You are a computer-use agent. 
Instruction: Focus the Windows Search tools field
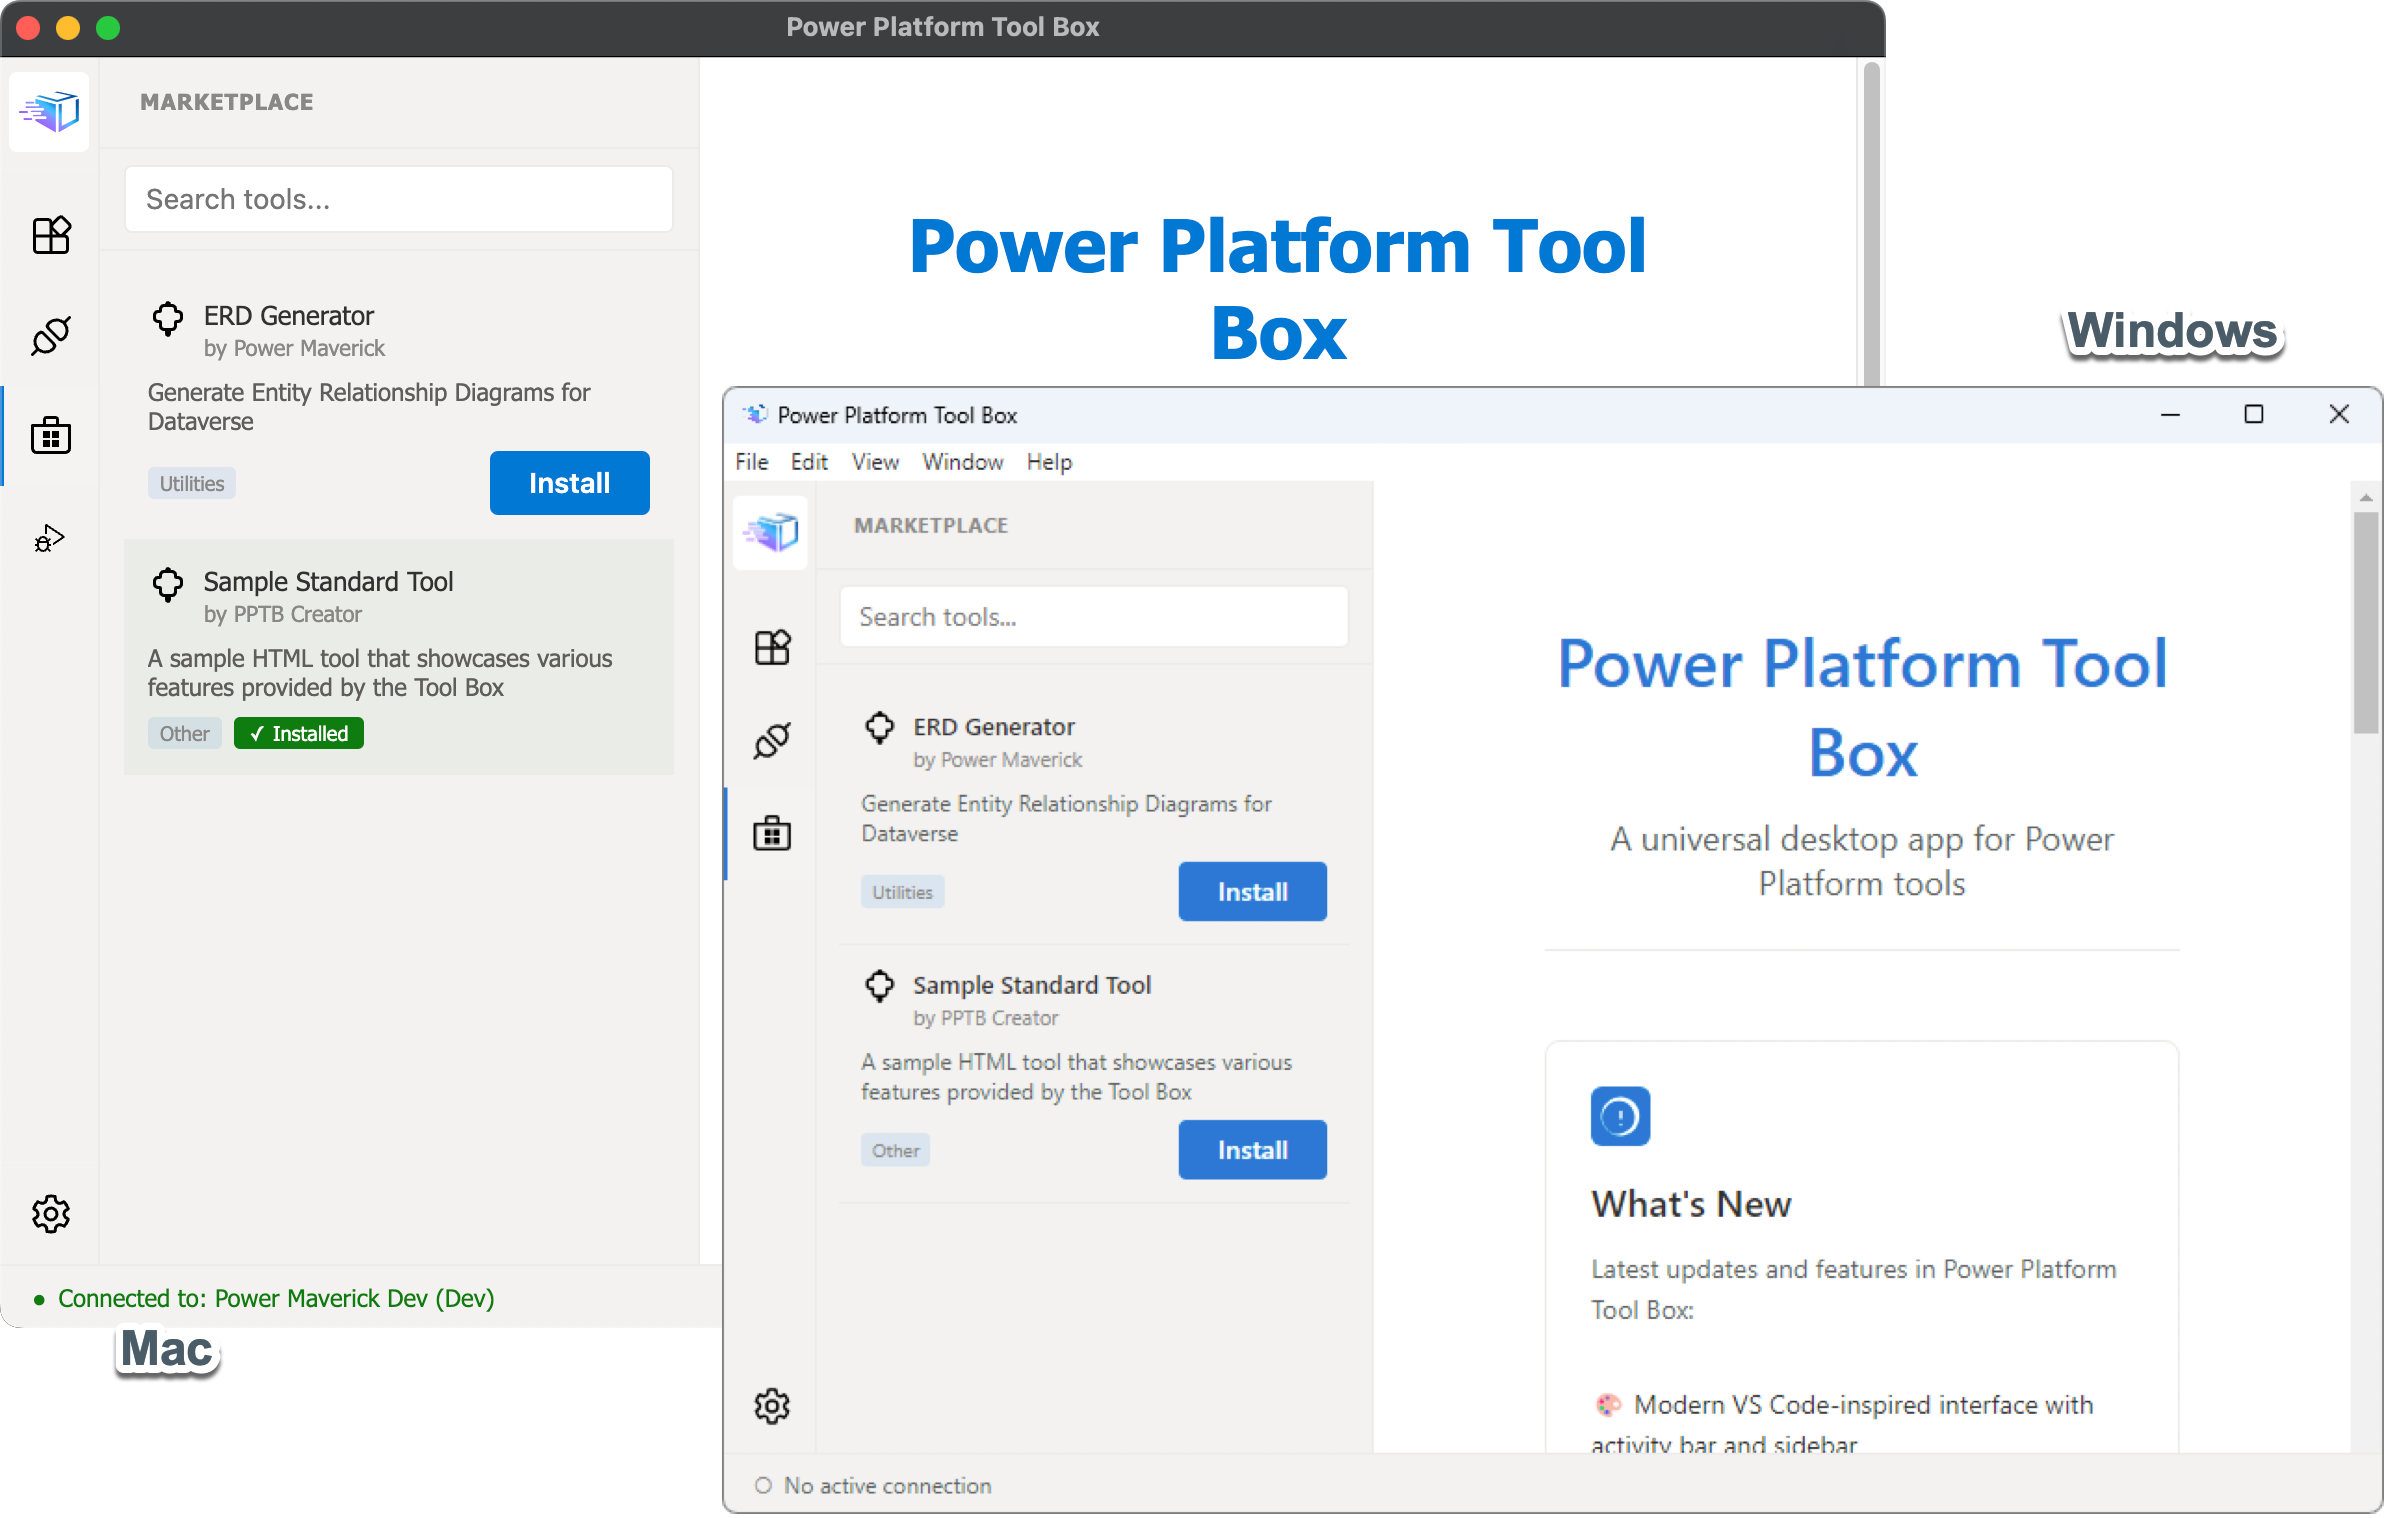pos(1094,617)
